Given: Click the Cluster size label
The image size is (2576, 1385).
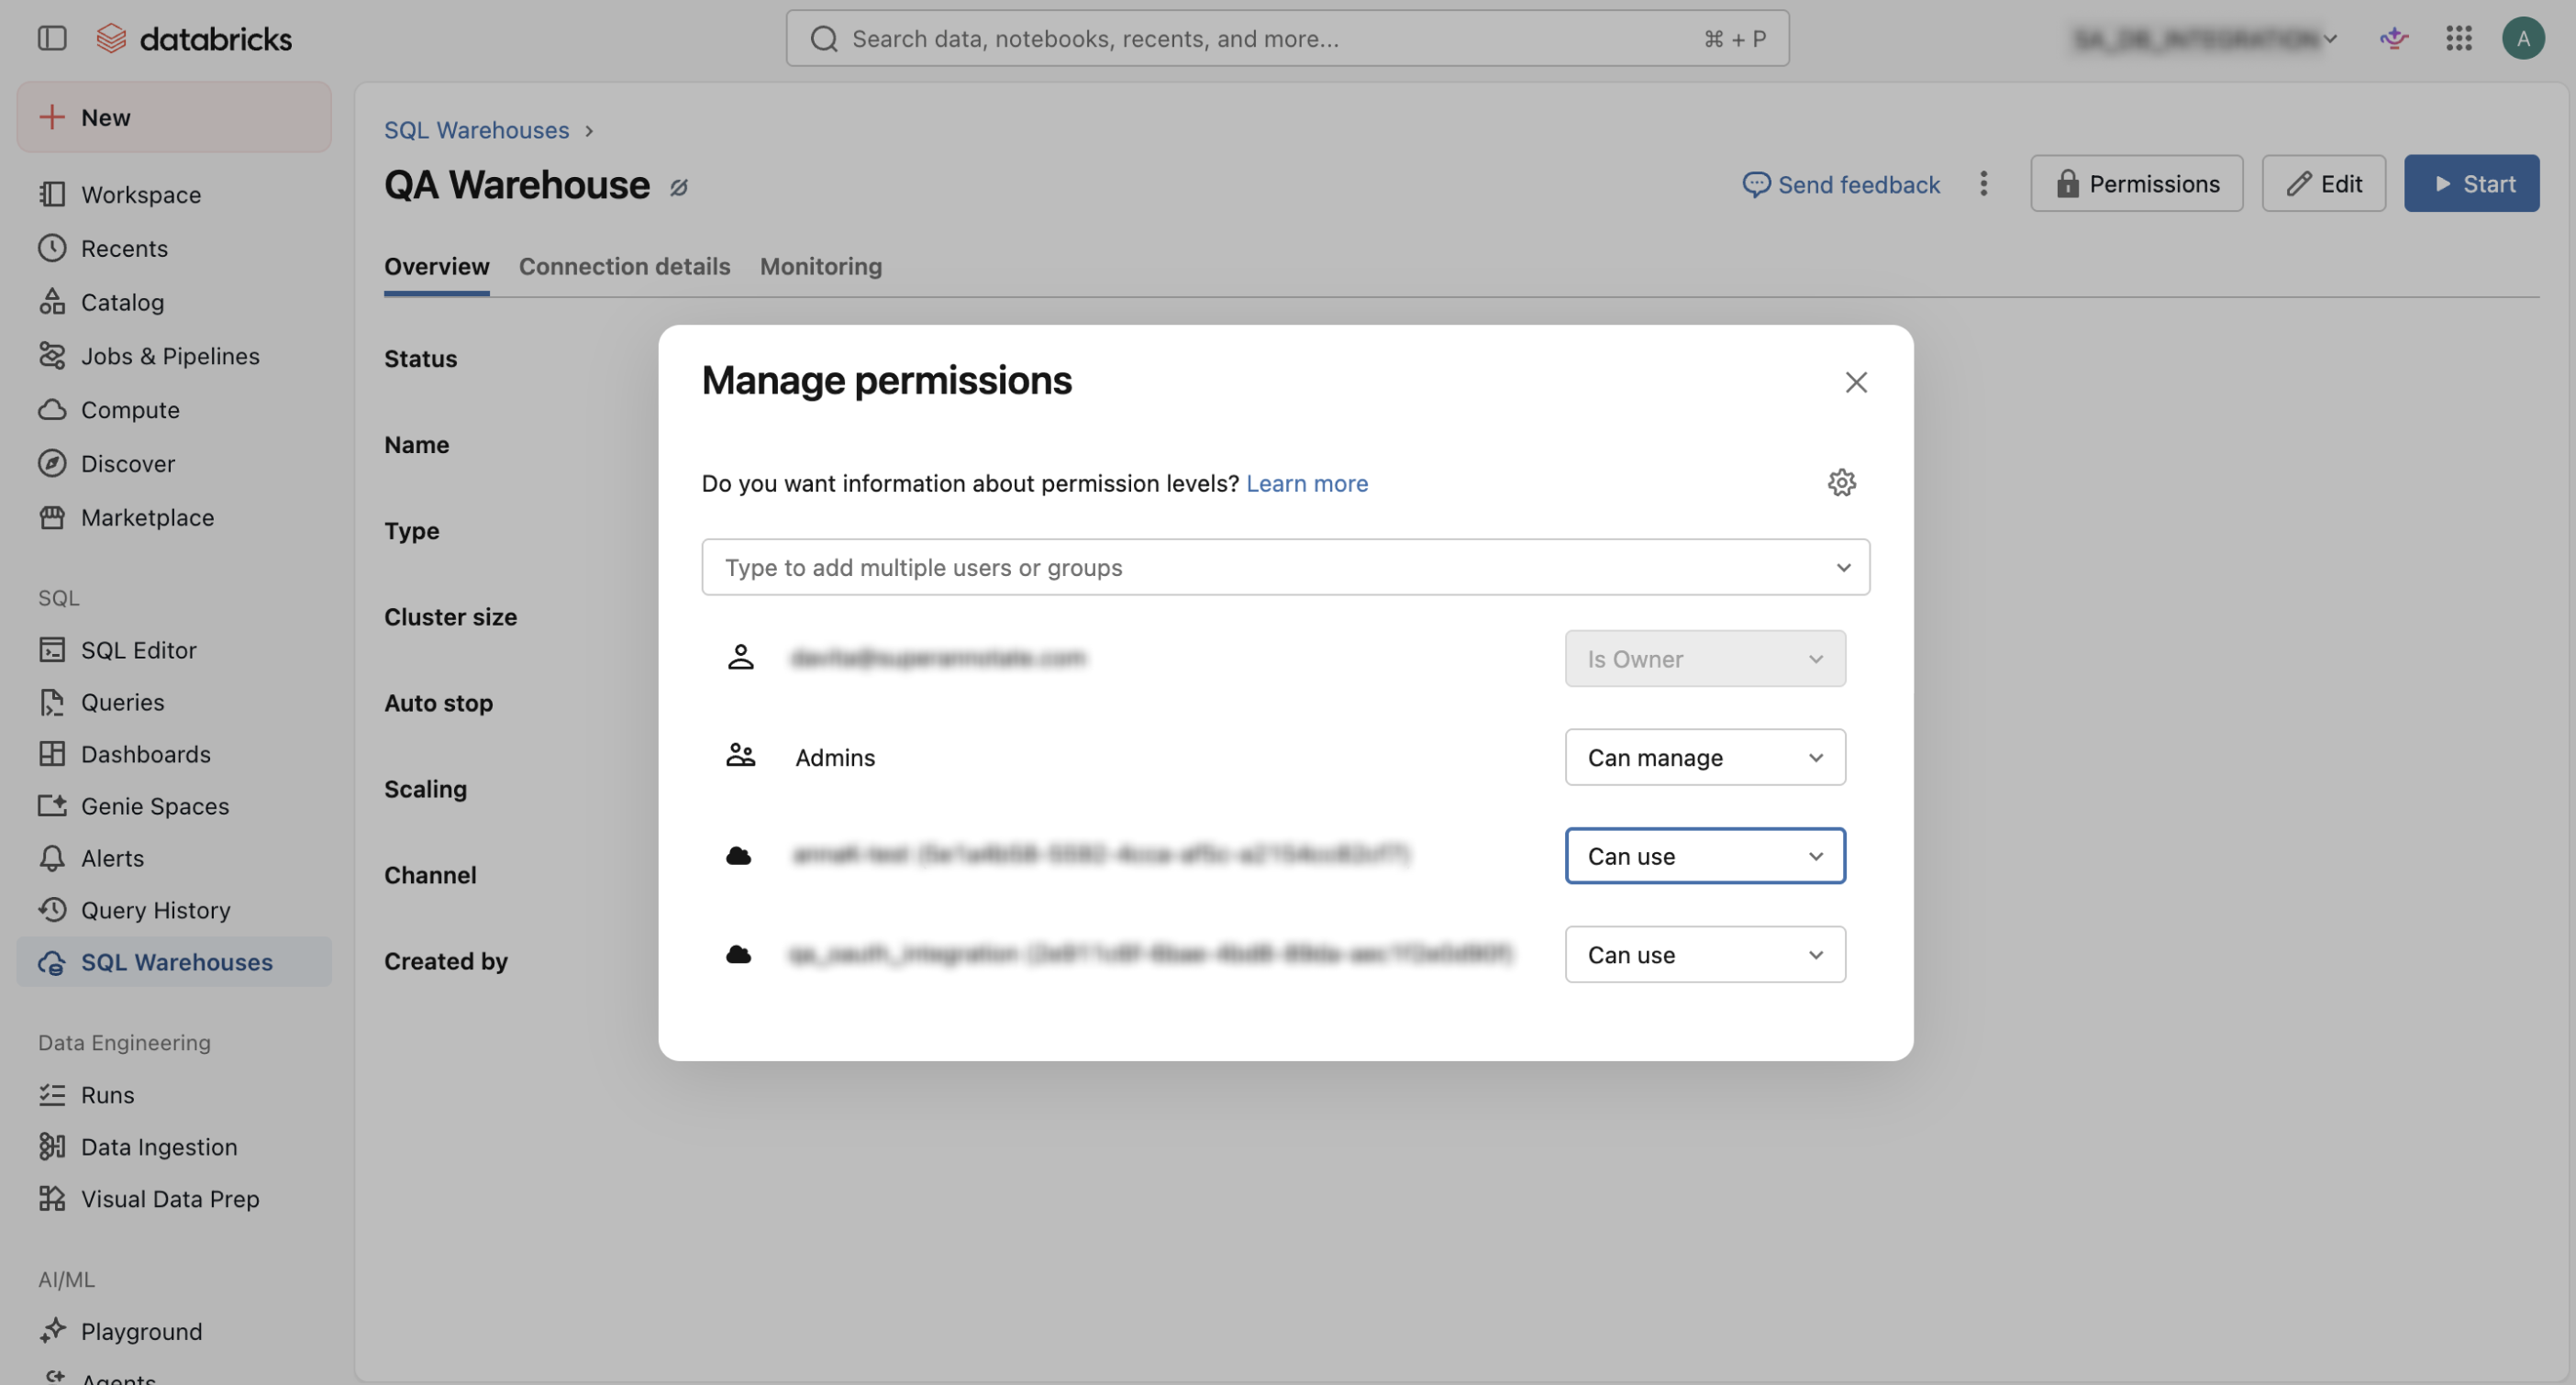Looking at the screenshot, I should coord(451,617).
